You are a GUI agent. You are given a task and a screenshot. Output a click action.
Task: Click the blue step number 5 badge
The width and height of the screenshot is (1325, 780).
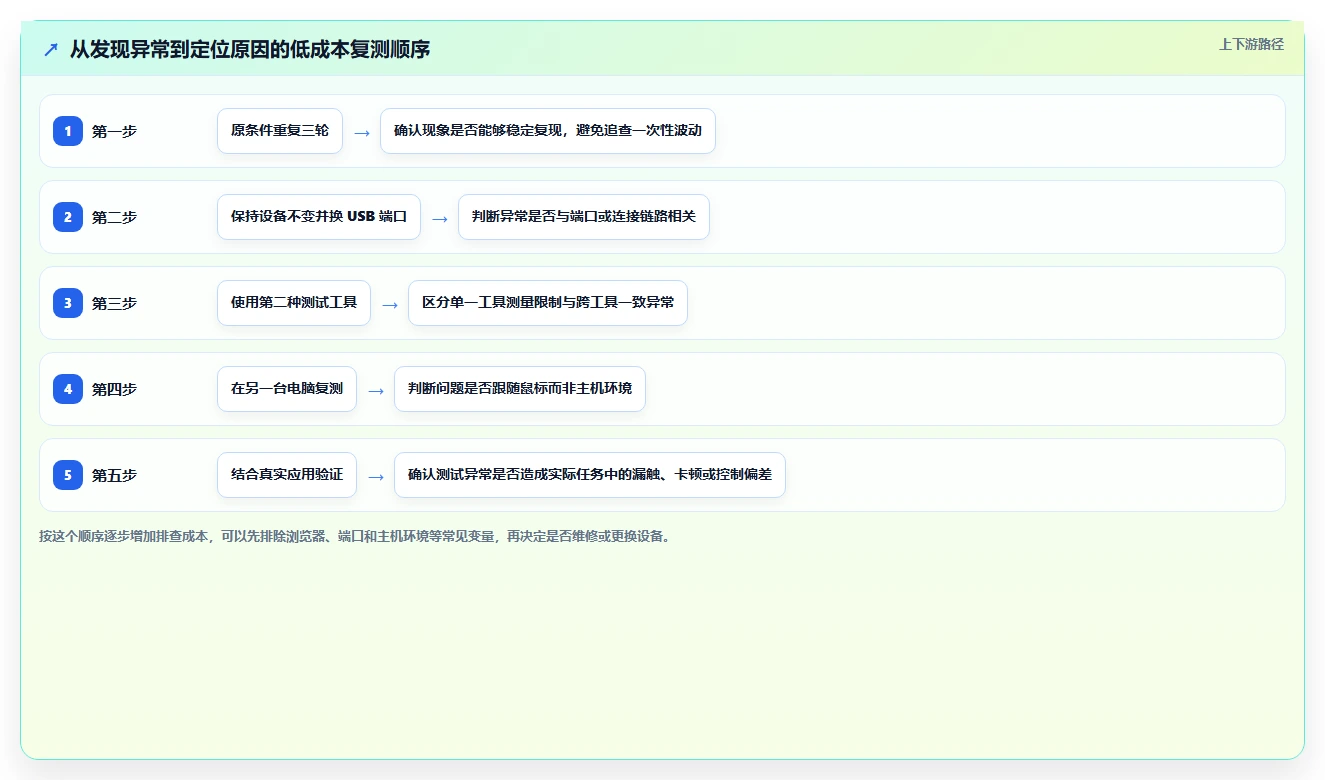coord(68,475)
